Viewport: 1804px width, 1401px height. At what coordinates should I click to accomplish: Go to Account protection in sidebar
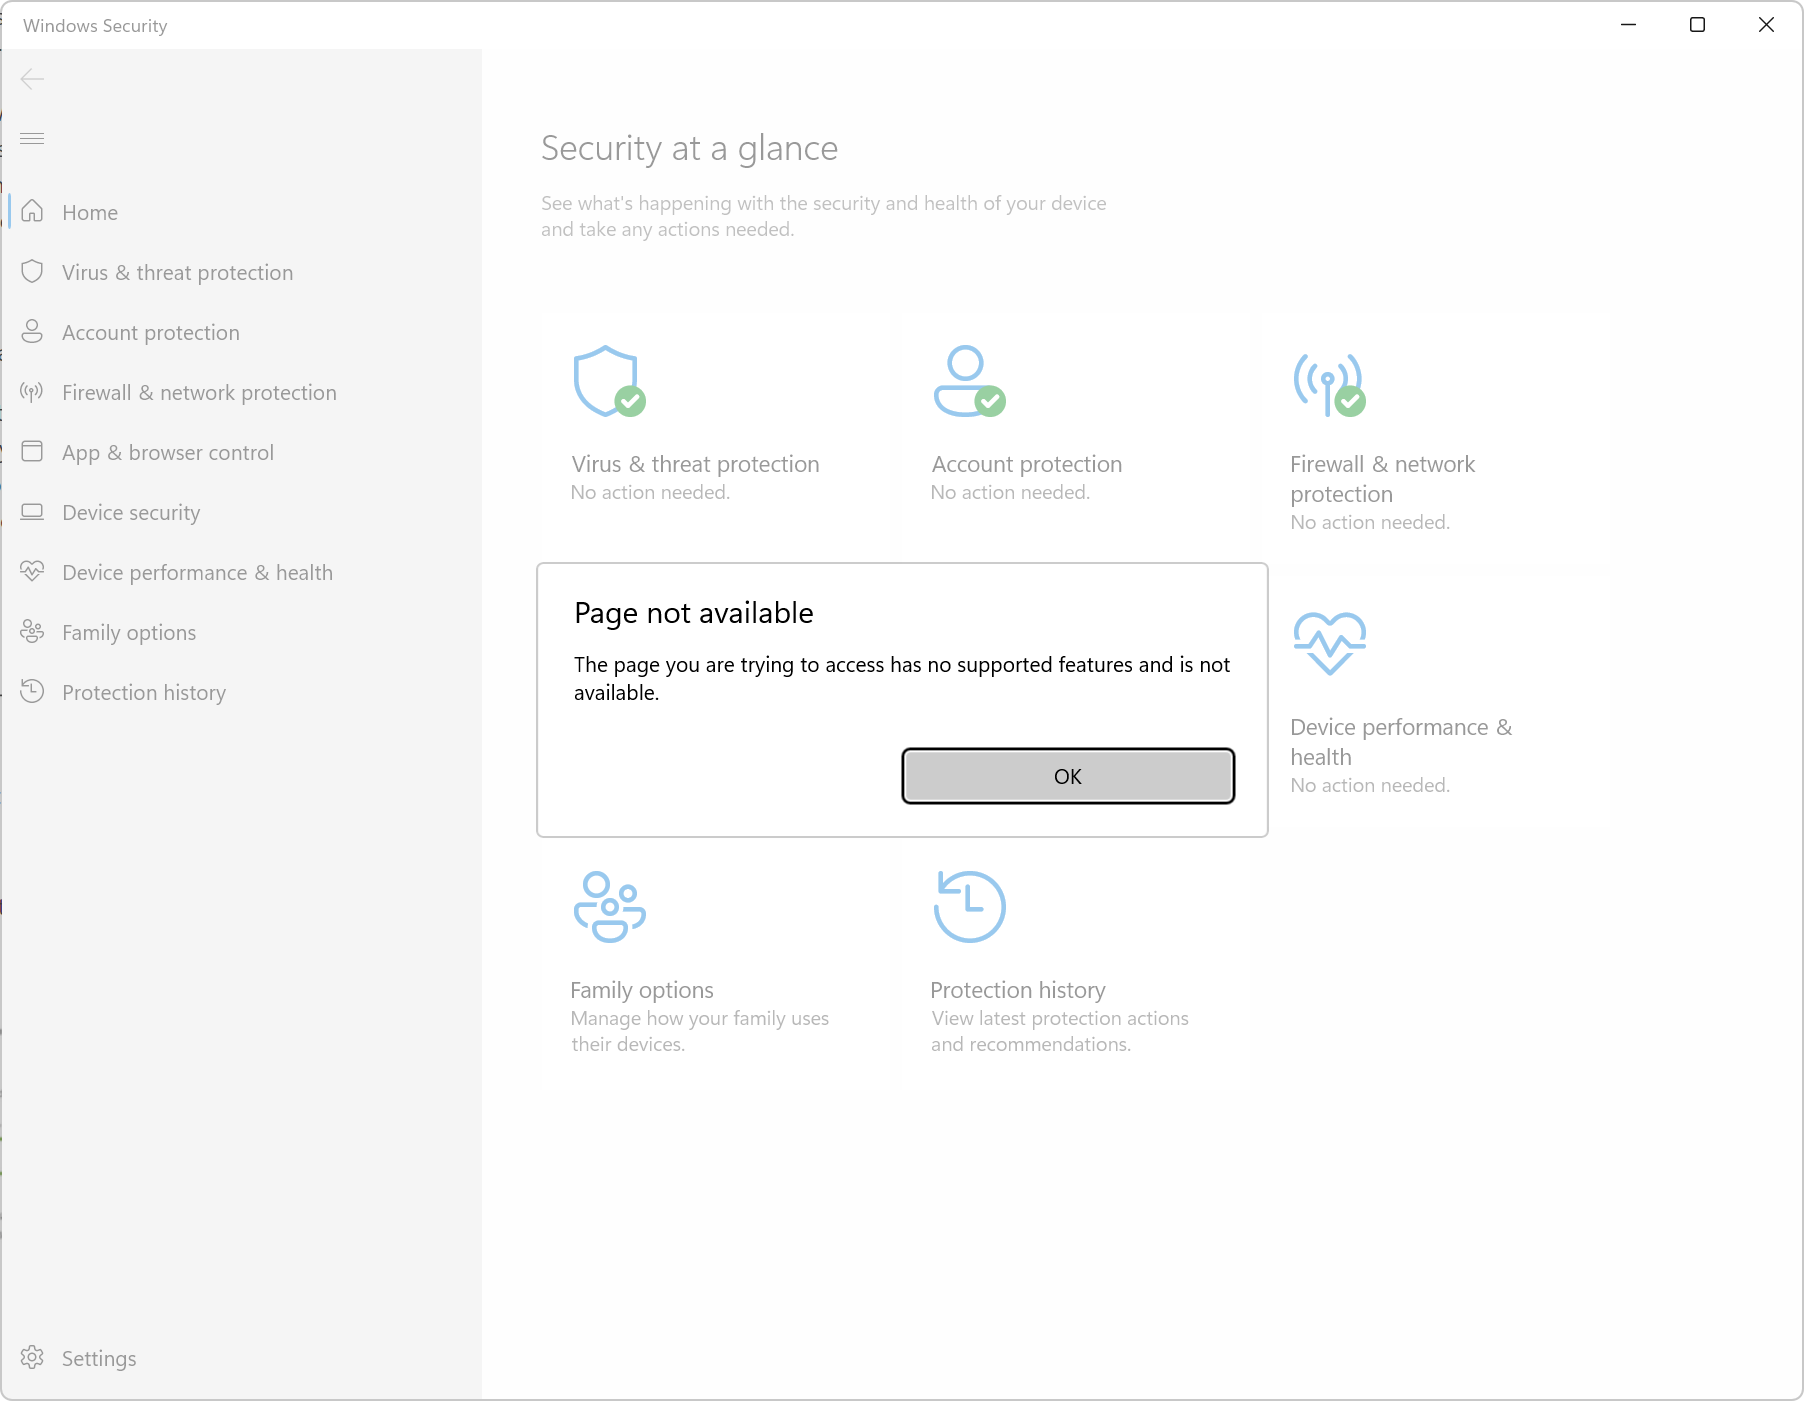(150, 332)
